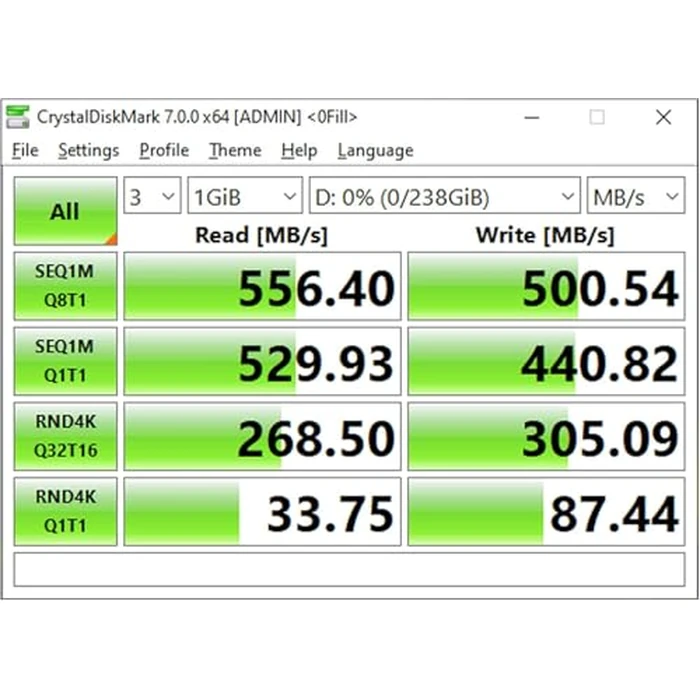The width and height of the screenshot is (700, 700).
Task: Open the Help menu
Action: coord(299,150)
